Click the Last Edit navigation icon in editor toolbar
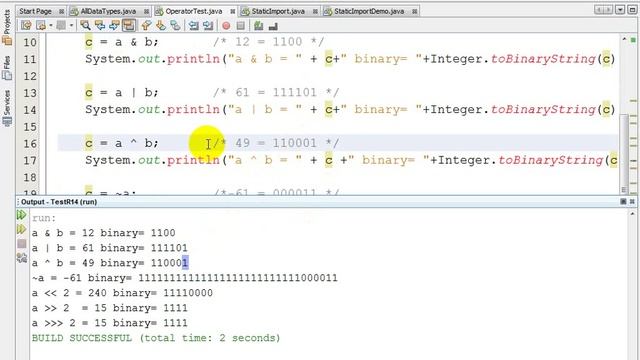 tap(27, 26)
